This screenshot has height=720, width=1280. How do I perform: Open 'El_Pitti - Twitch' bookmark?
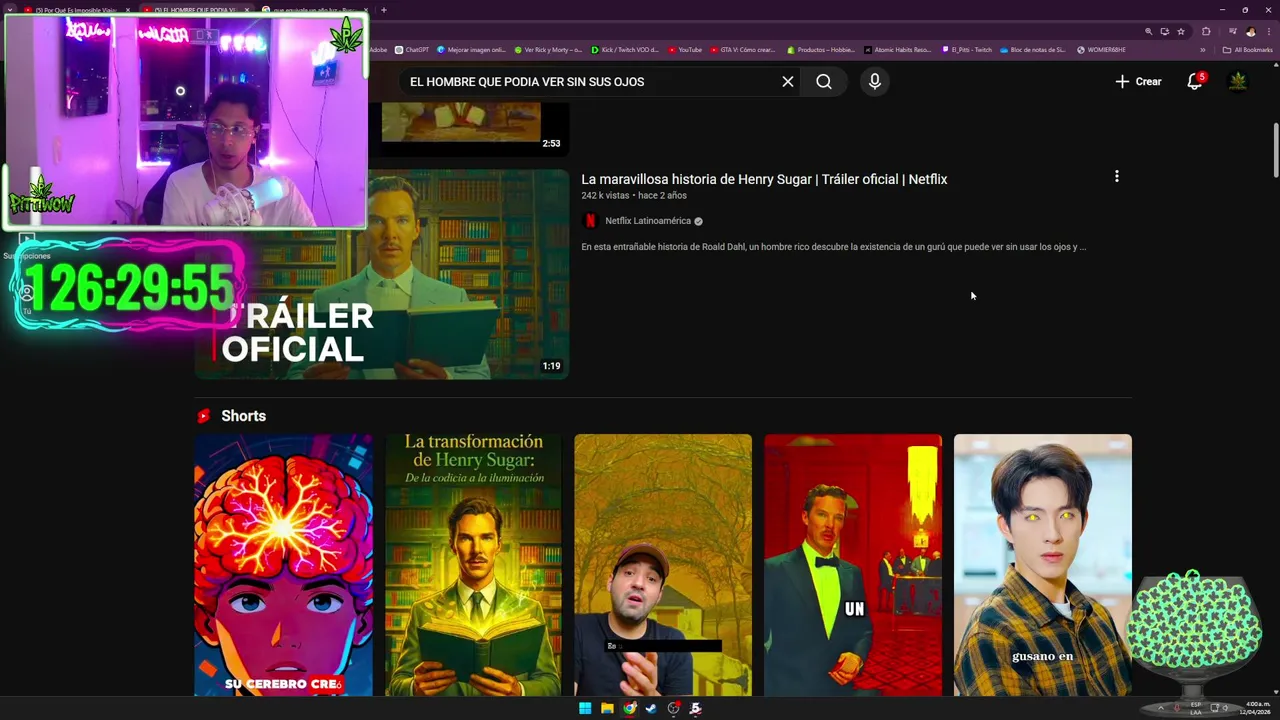[x=967, y=50]
